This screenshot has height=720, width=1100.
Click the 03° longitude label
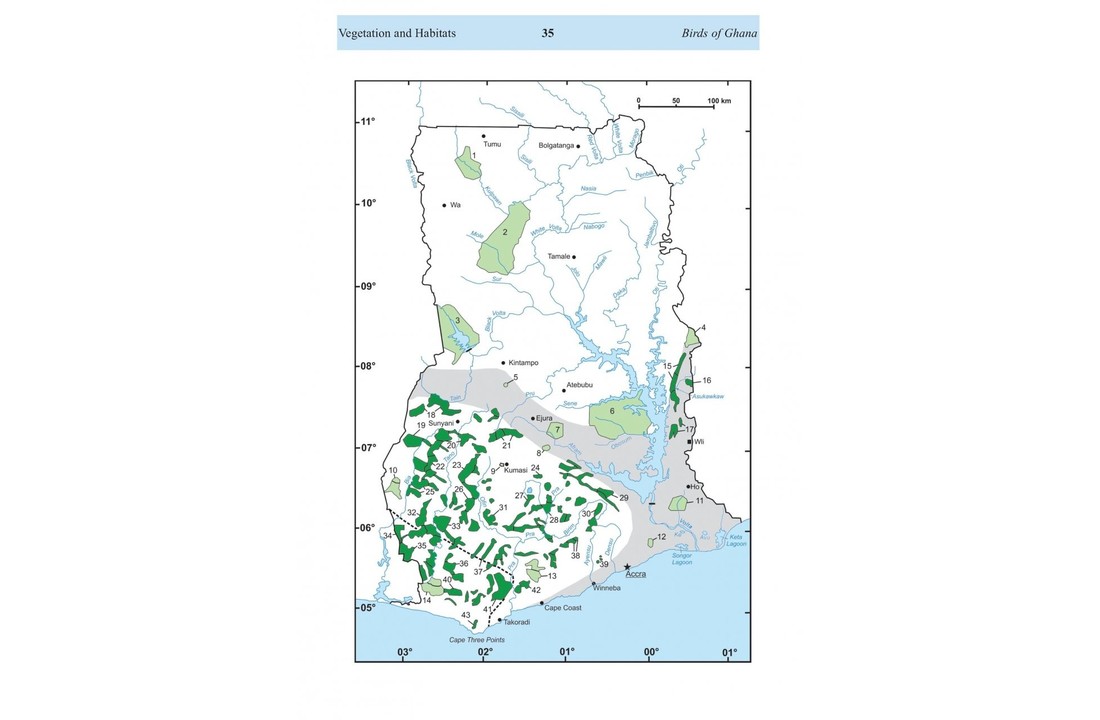405,652
